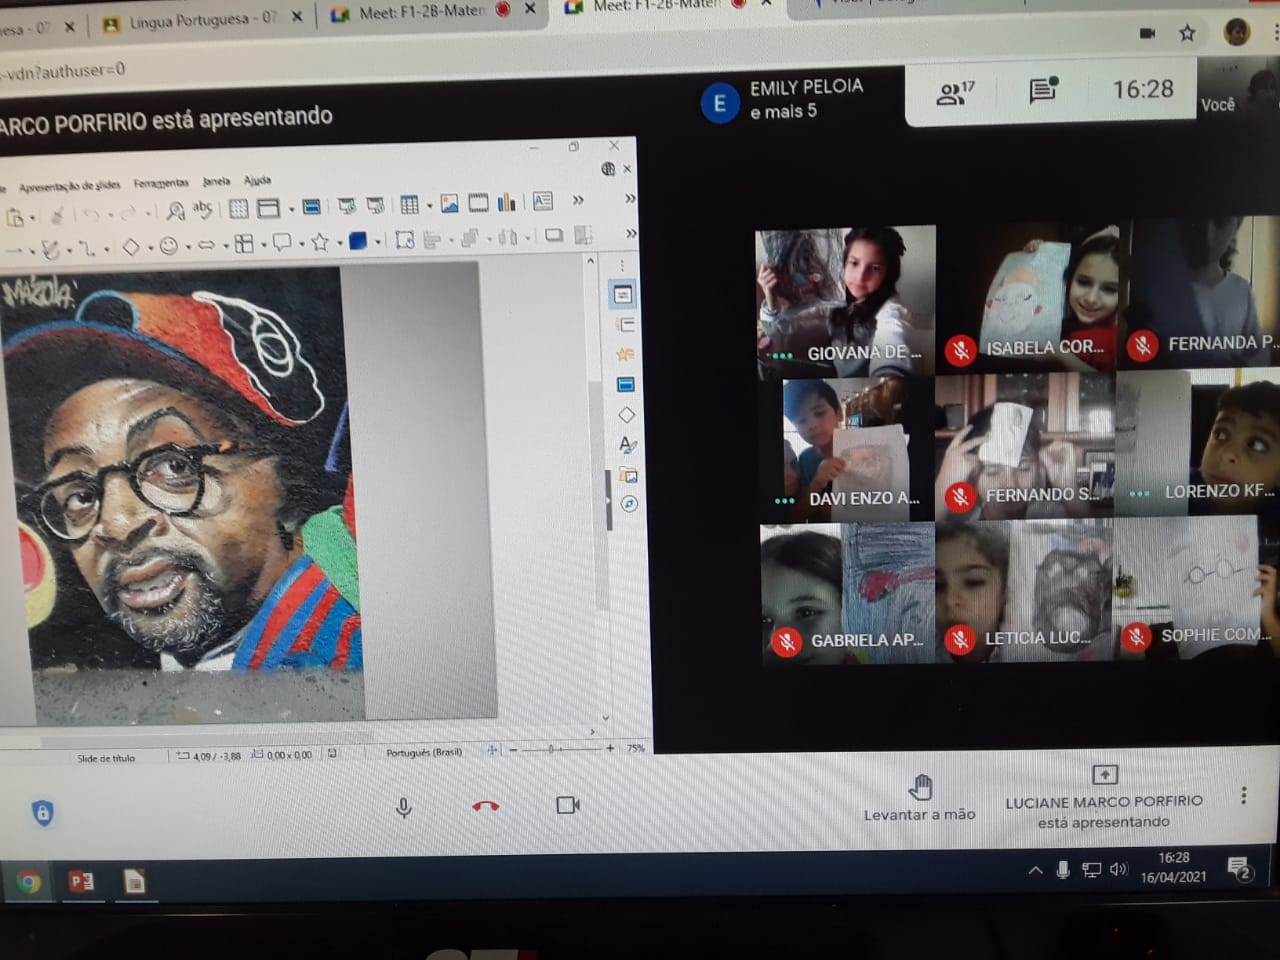This screenshot has height=960, width=1280.
Task: Expand the star shapes dropdown arrow
Action: [x=339, y=242]
